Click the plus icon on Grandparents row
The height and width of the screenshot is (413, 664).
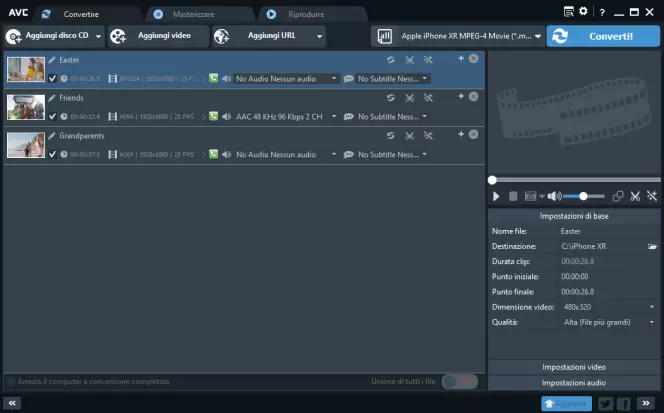click(x=461, y=134)
